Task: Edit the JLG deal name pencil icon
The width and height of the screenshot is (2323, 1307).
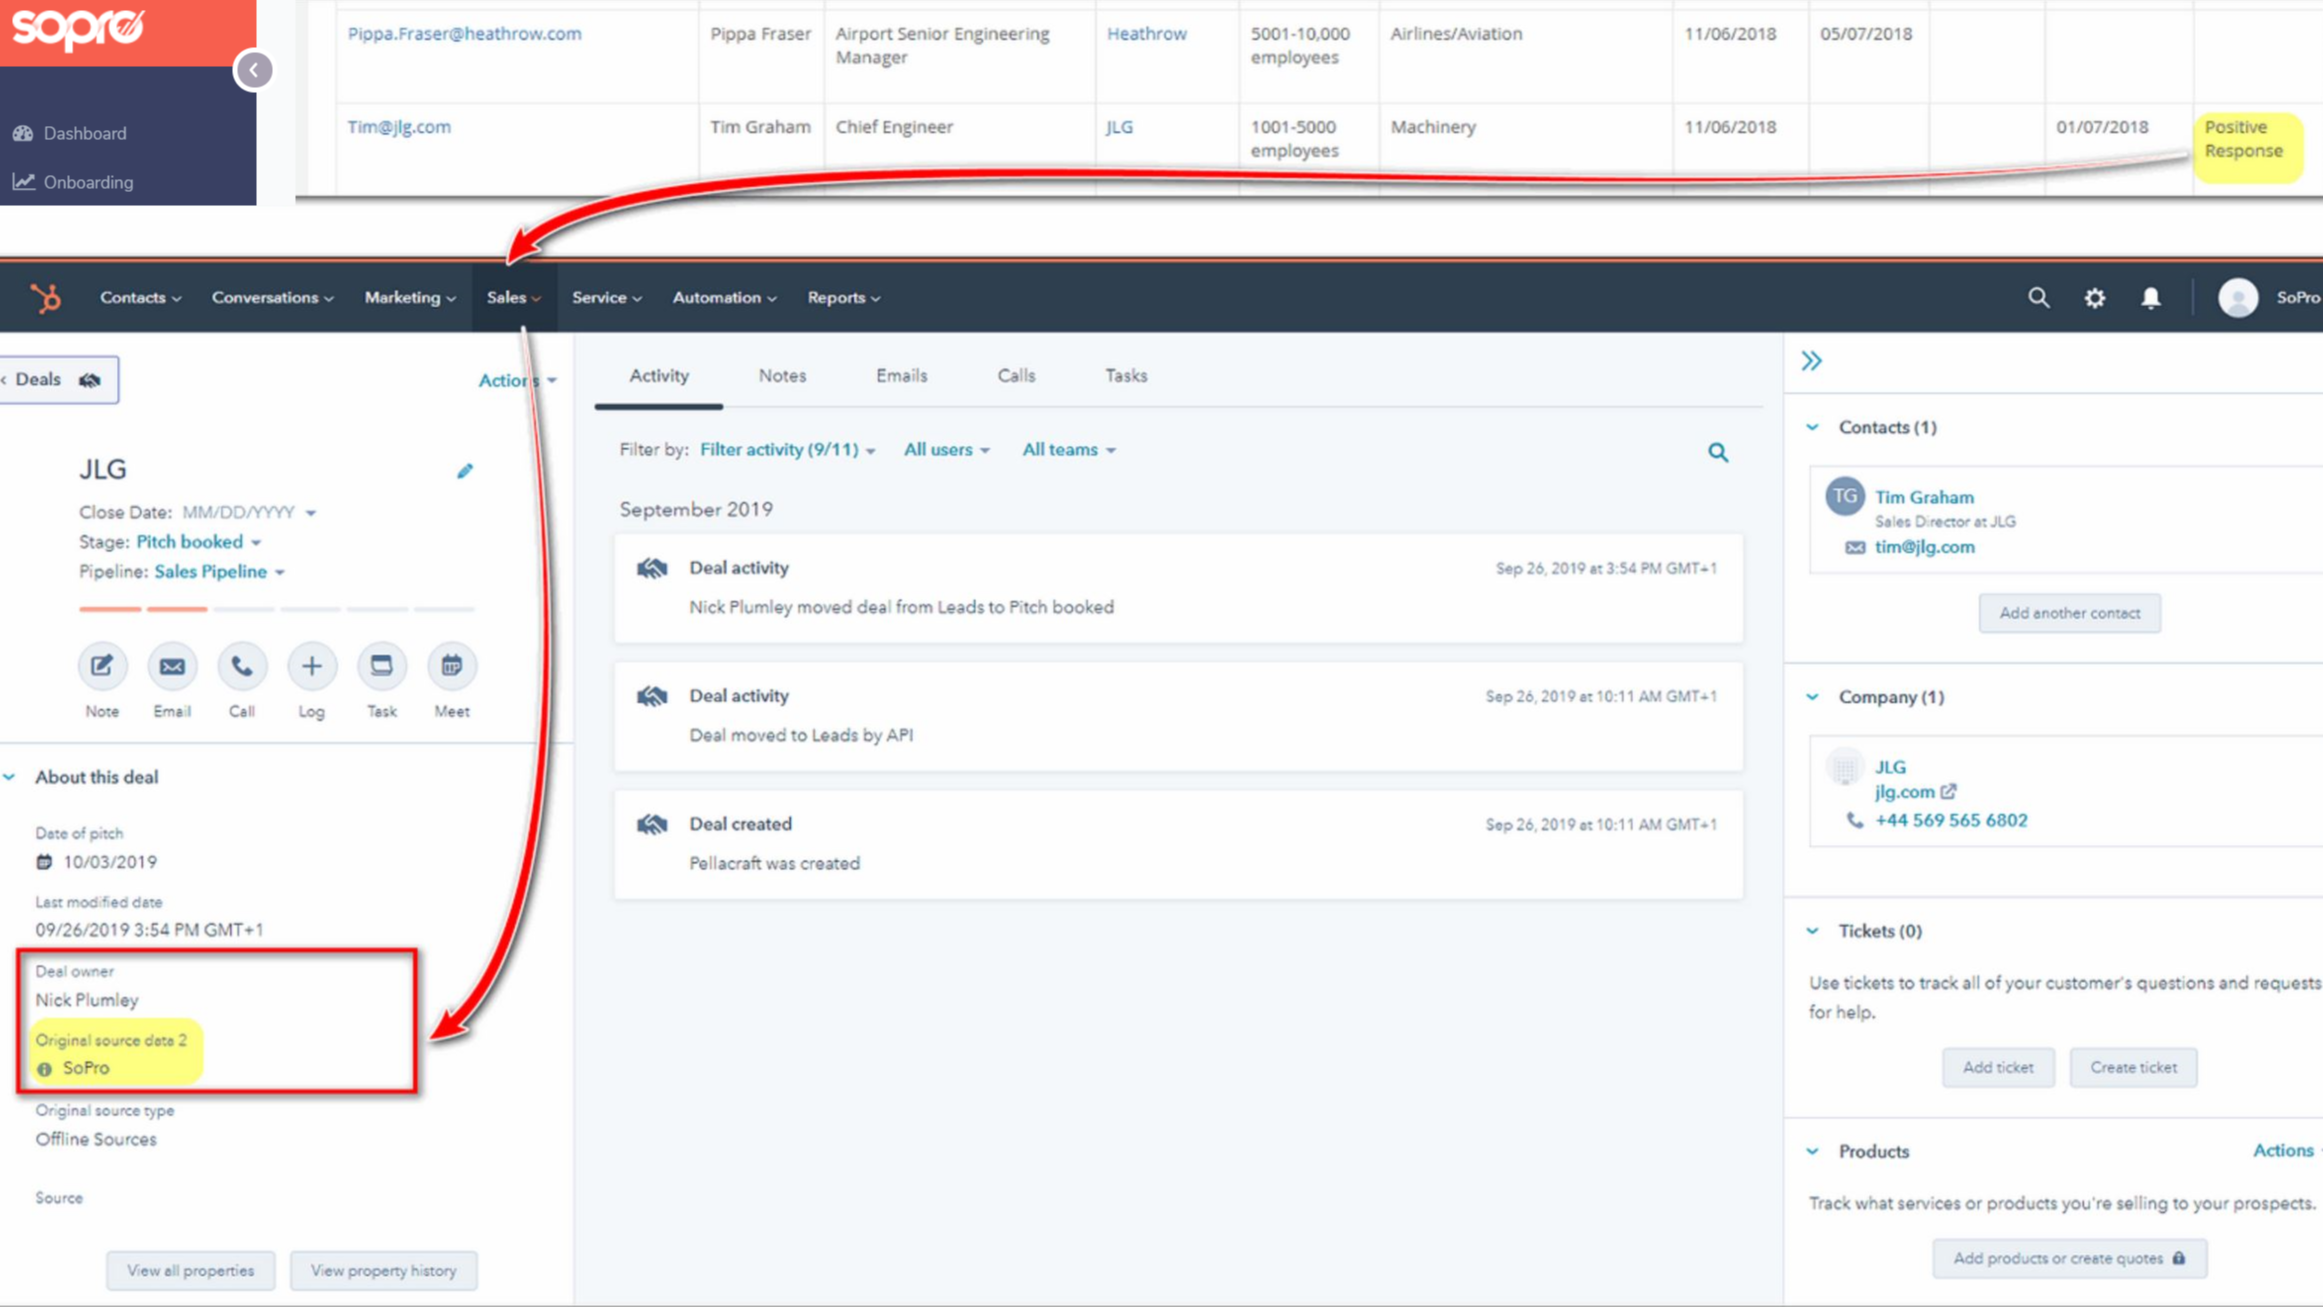Action: click(x=465, y=470)
